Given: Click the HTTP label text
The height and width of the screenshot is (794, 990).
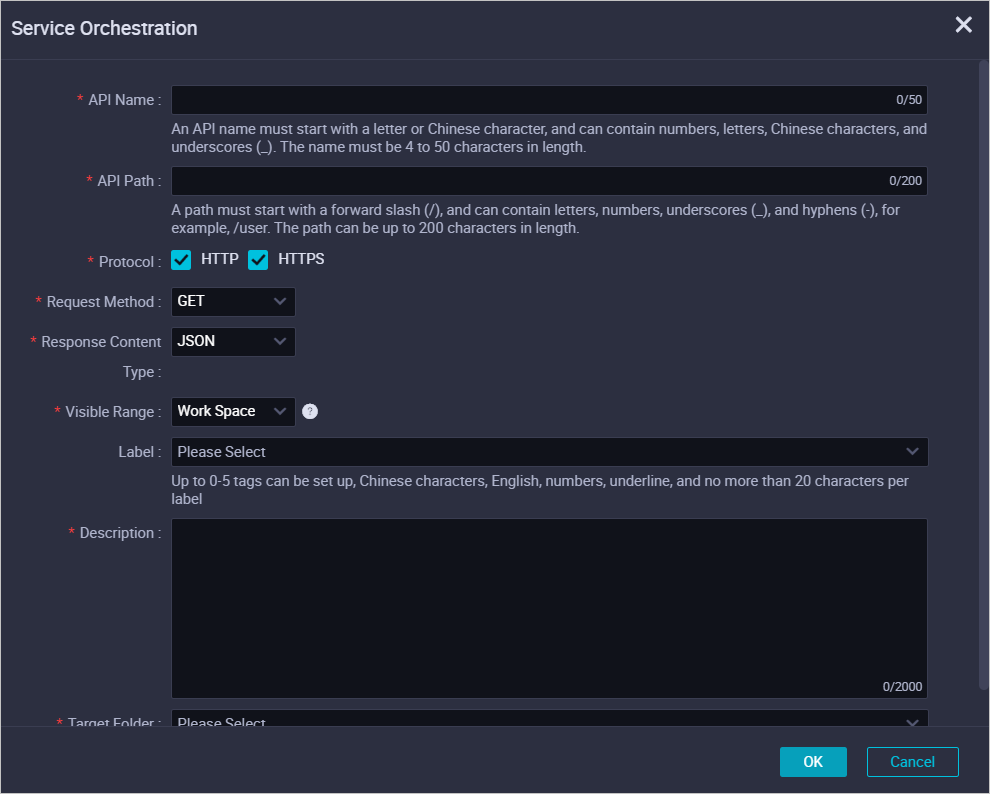Looking at the screenshot, I should tap(220, 259).
